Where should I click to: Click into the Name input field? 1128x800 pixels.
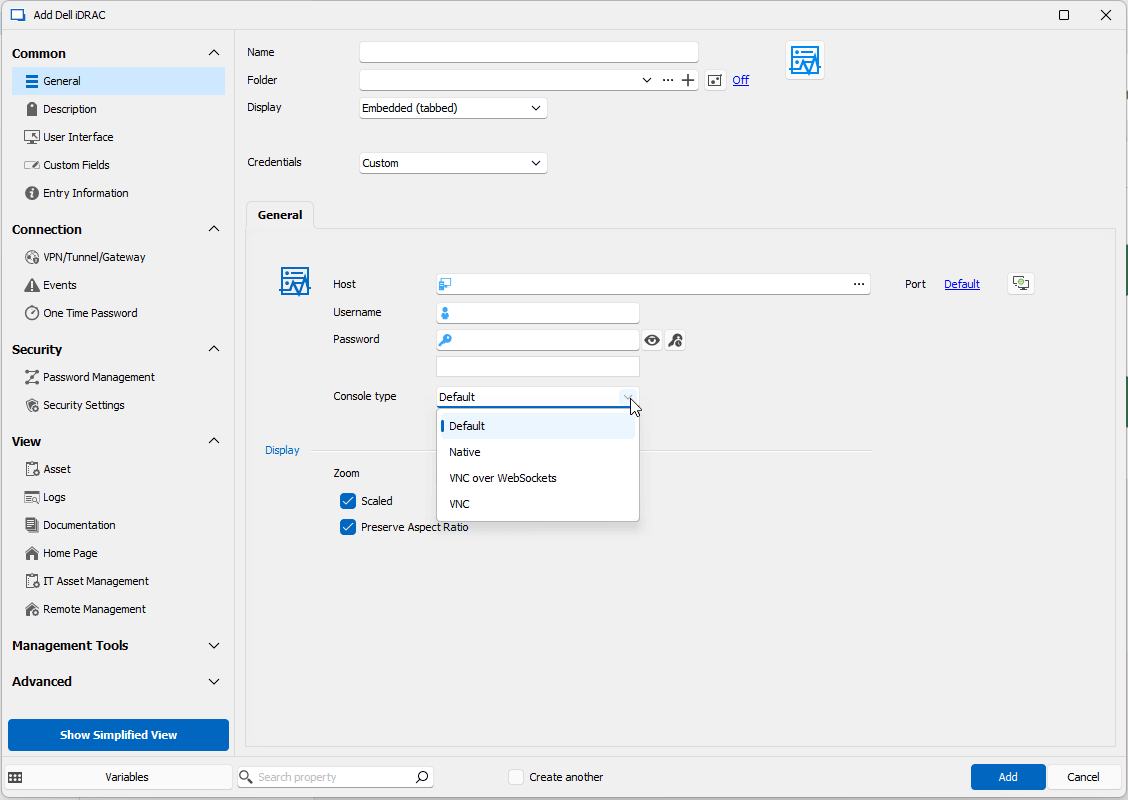point(528,52)
